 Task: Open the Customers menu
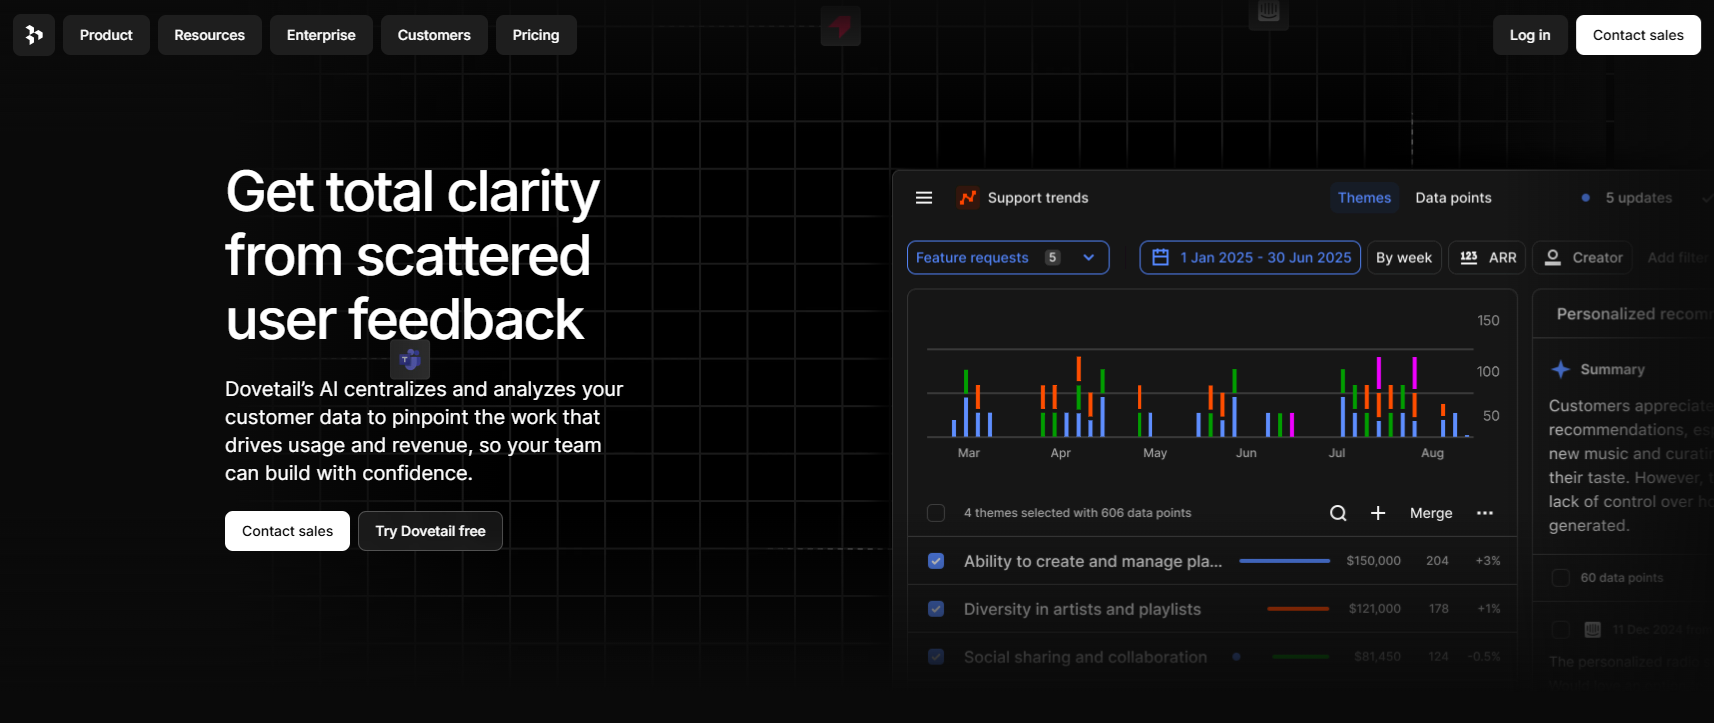coord(434,35)
